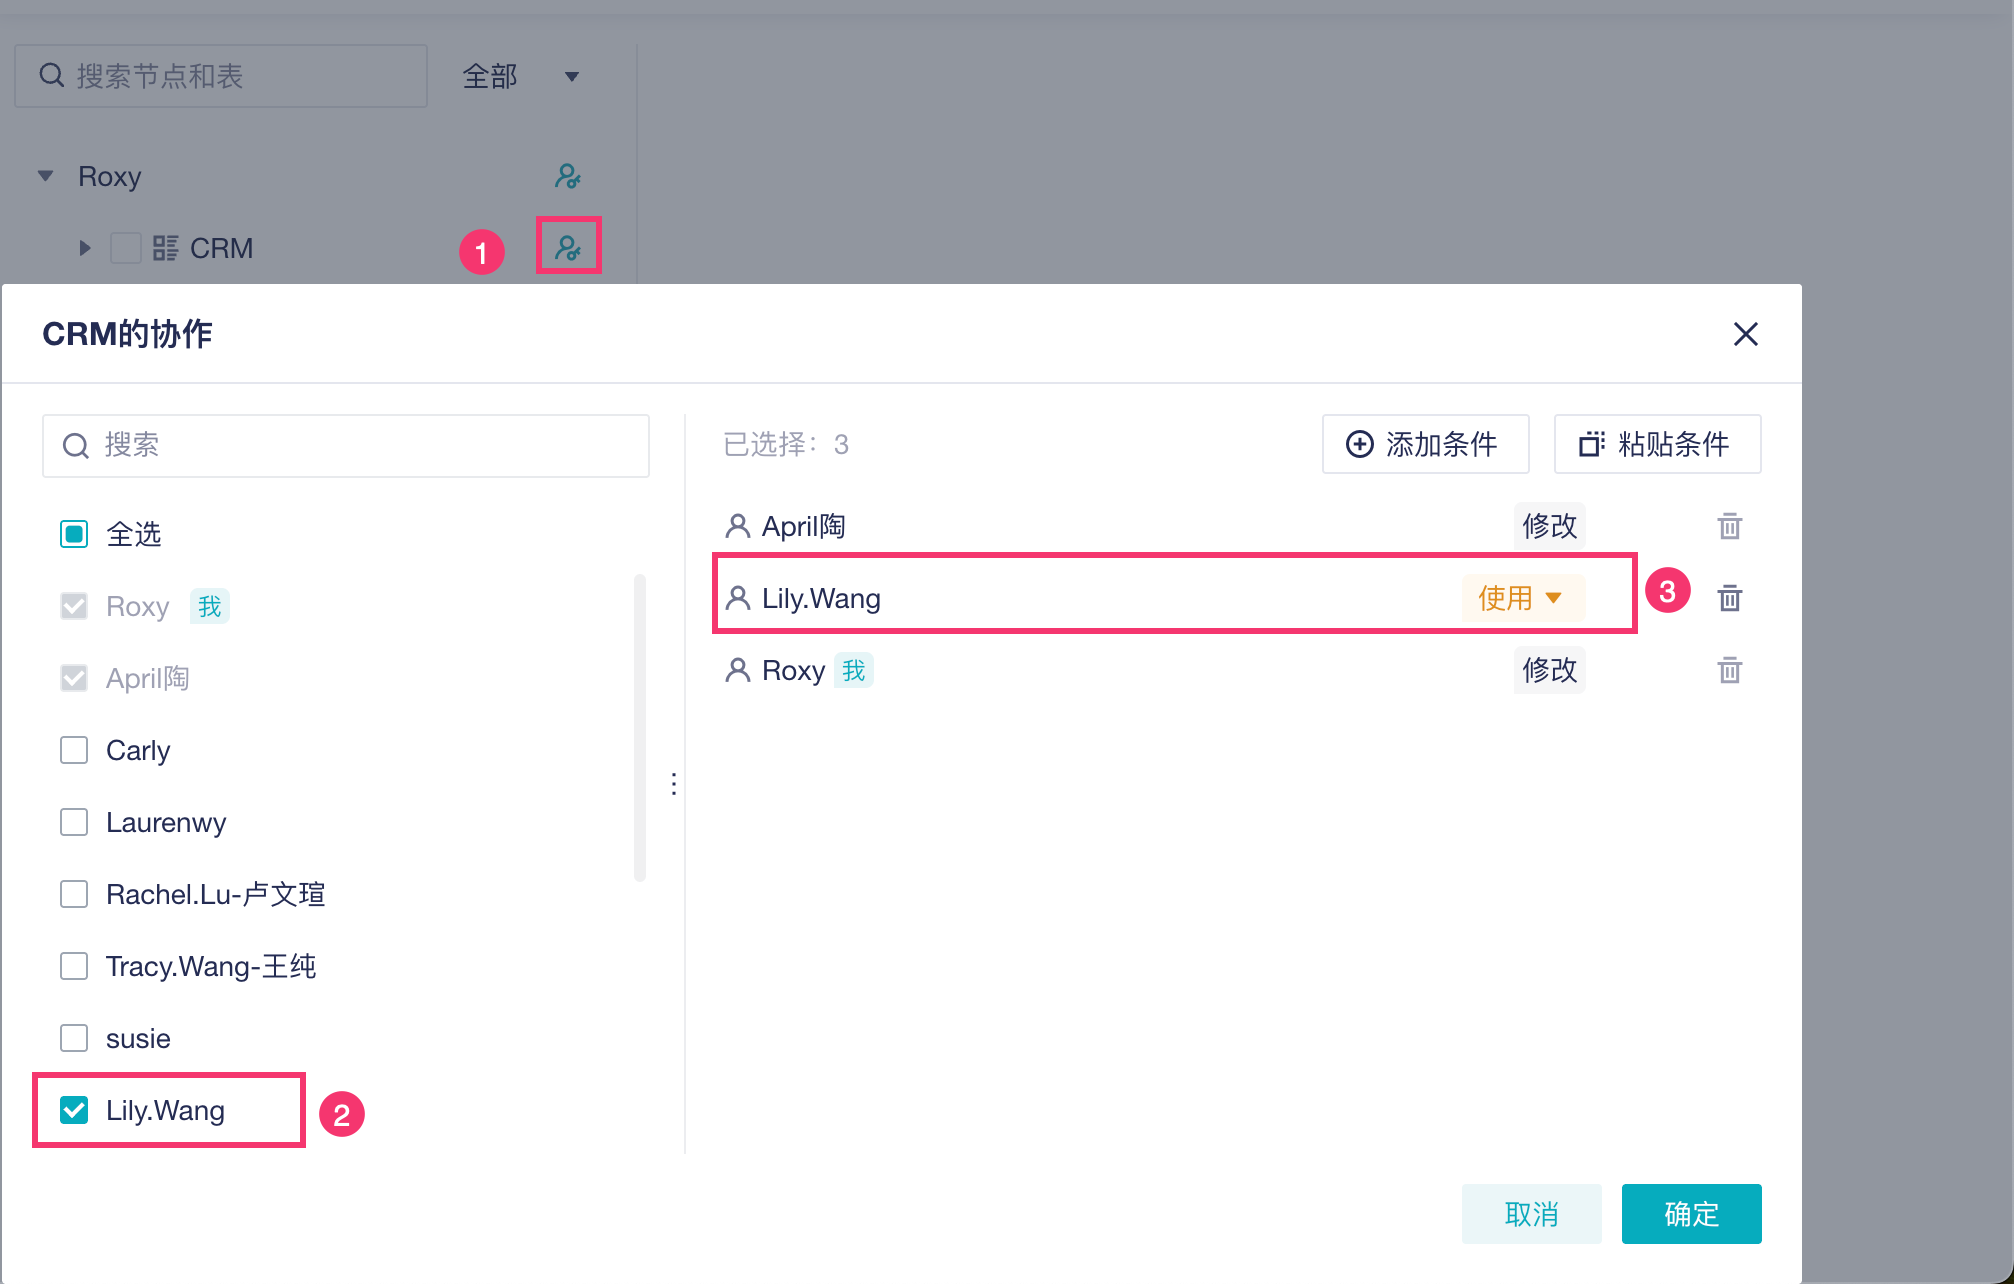Screen dimensions: 2014x1284
Task: Uncheck the Lily.Wang checkbox
Action: (74, 1110)
